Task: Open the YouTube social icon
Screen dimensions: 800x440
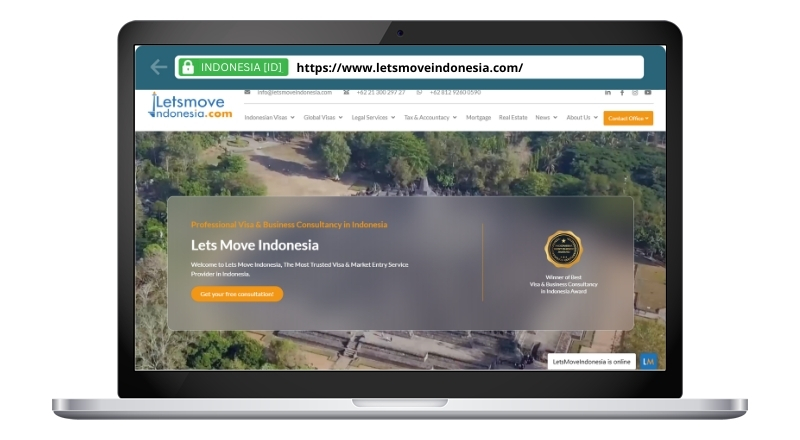Action: (x=648, y=92)
